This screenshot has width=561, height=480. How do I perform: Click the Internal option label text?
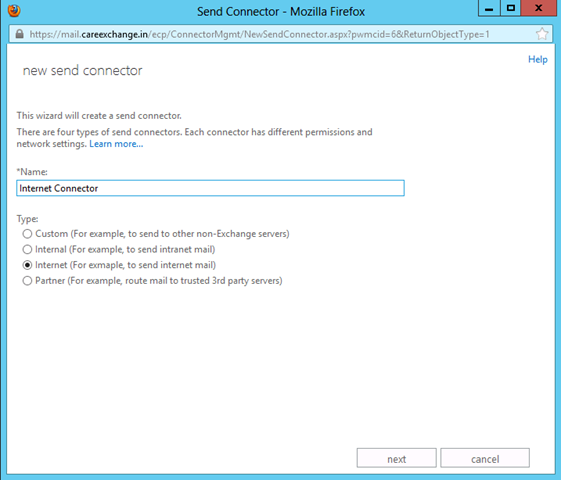tap(125, 249)
